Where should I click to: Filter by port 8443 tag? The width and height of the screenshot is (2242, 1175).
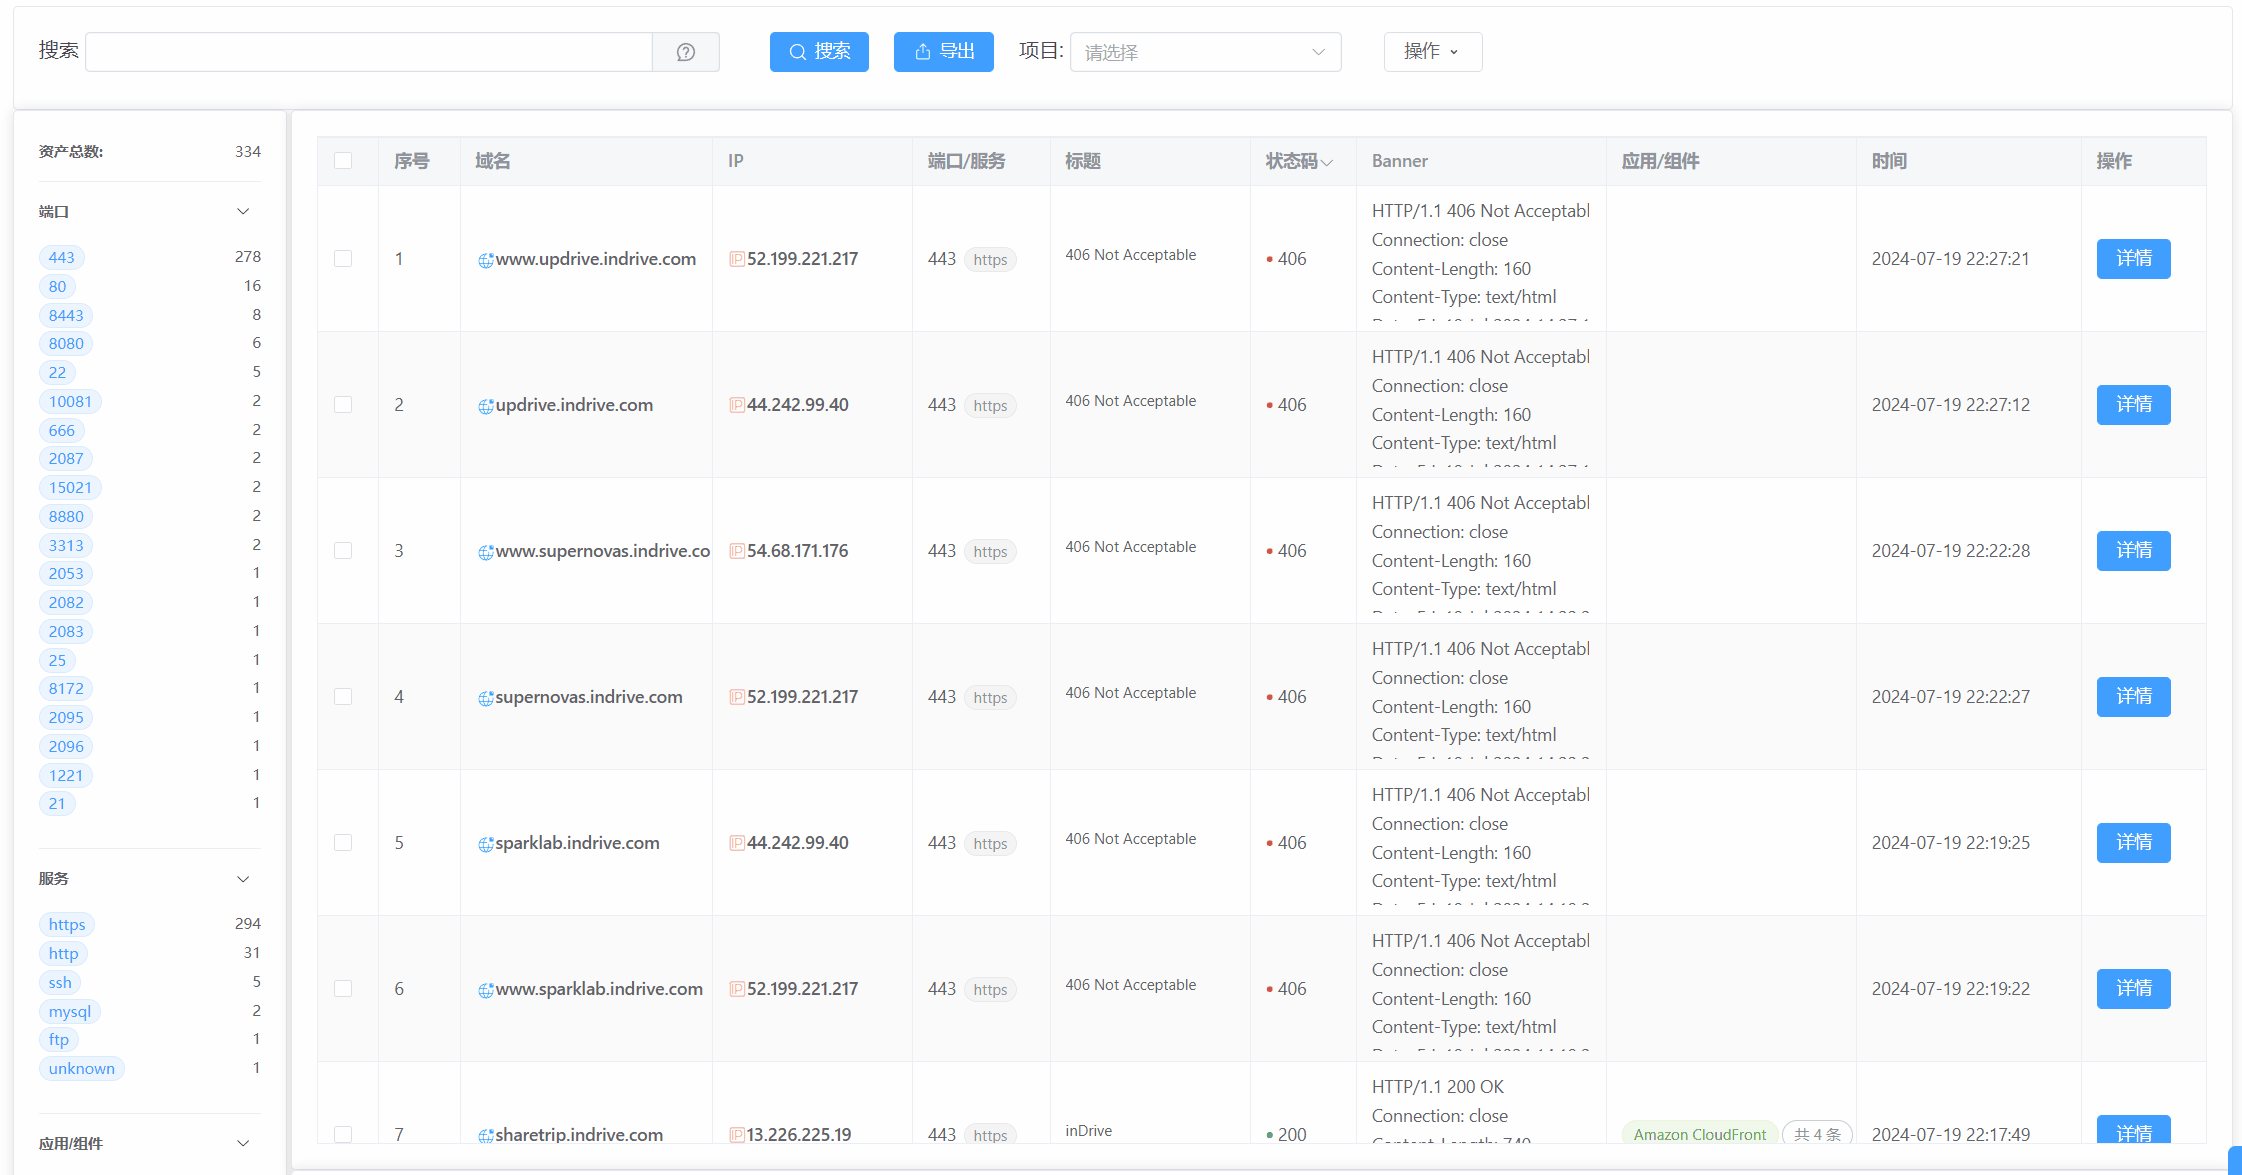click(66, 315)
